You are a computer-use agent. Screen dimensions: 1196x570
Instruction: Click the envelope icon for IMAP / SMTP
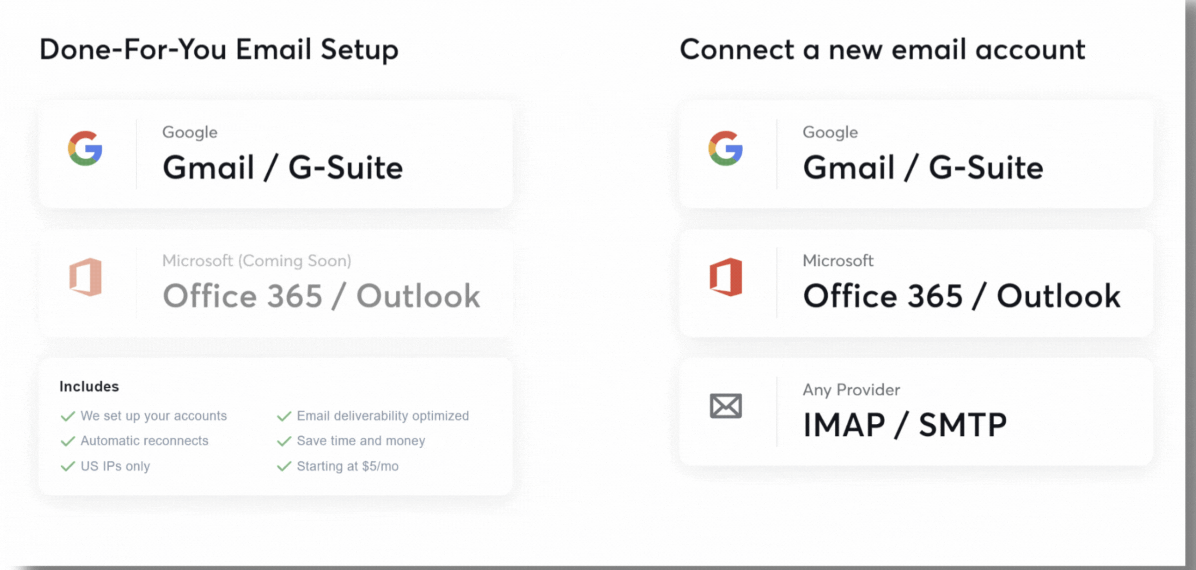tap(725, 406)
